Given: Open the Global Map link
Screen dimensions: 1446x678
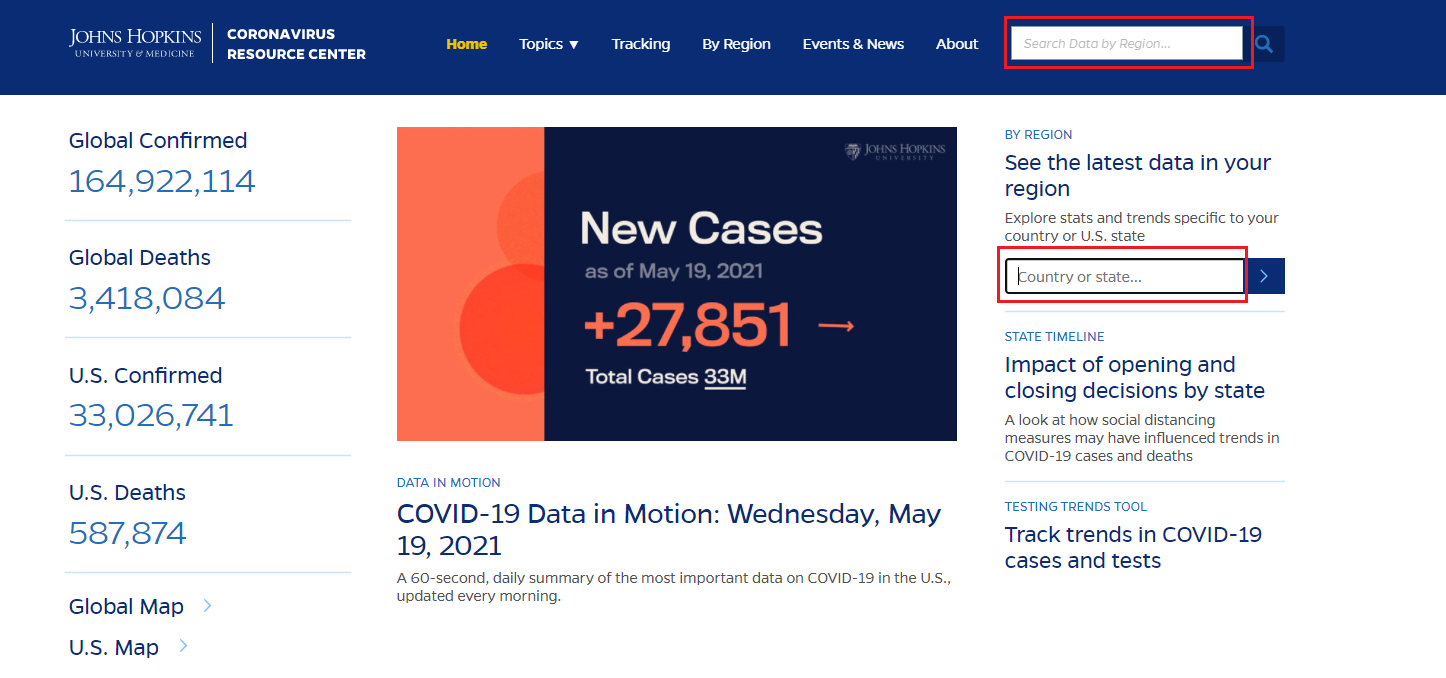Looking at the screenshot, I should click(x=126, y=606).
